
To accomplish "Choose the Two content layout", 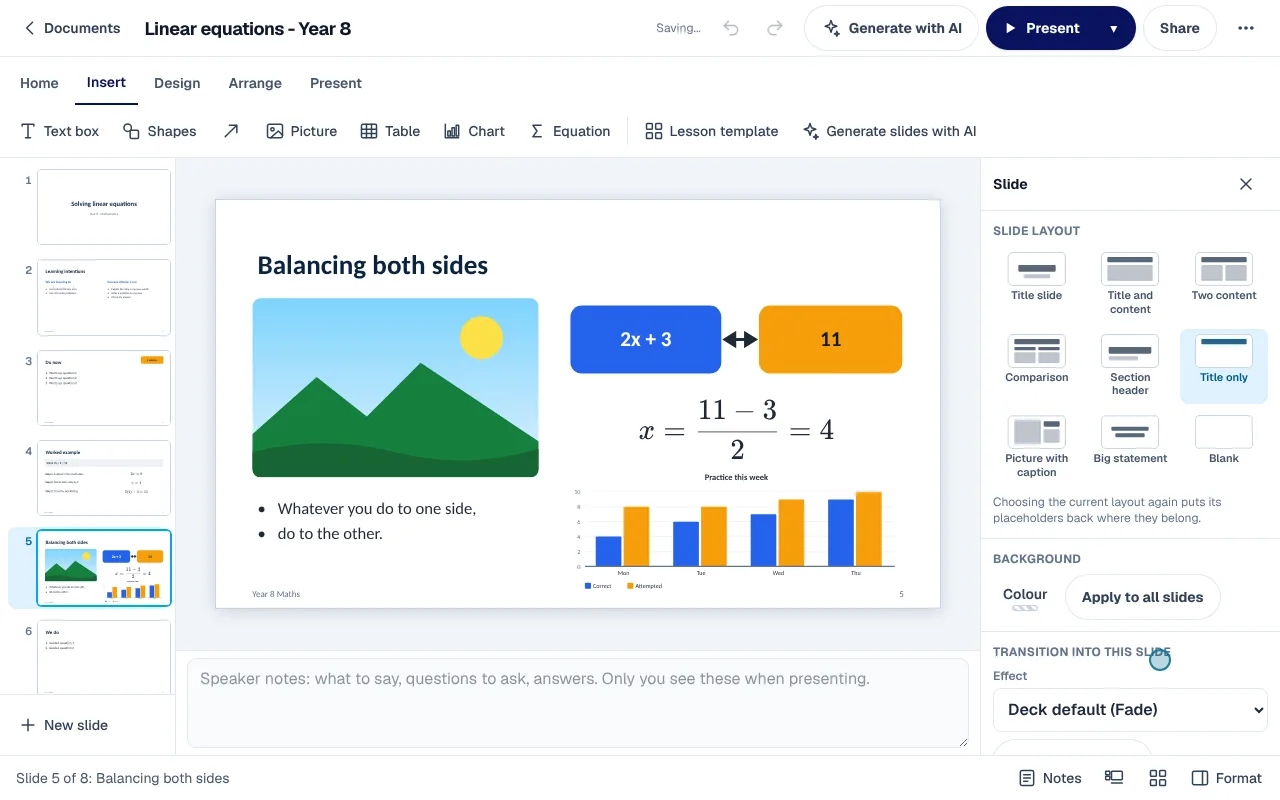I will 1224,278.
